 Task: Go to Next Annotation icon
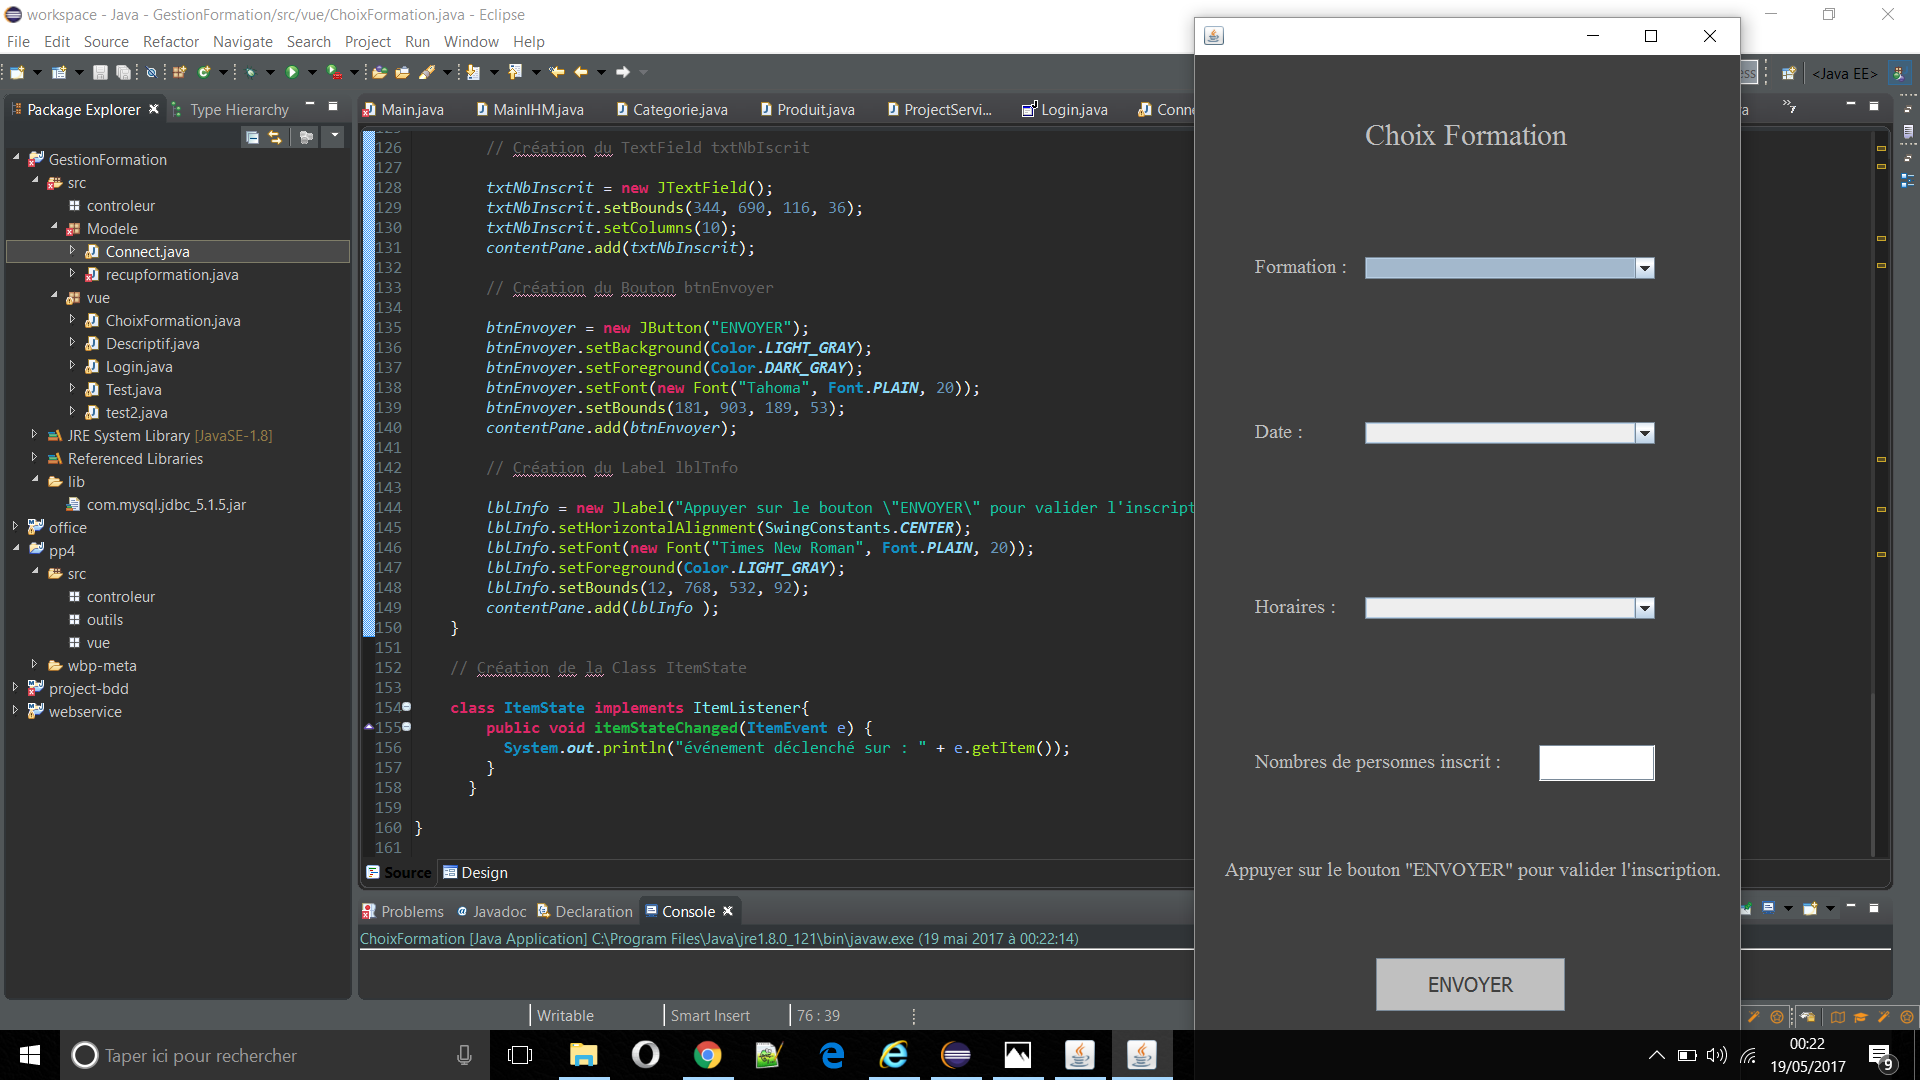click(x=474, y=72)
